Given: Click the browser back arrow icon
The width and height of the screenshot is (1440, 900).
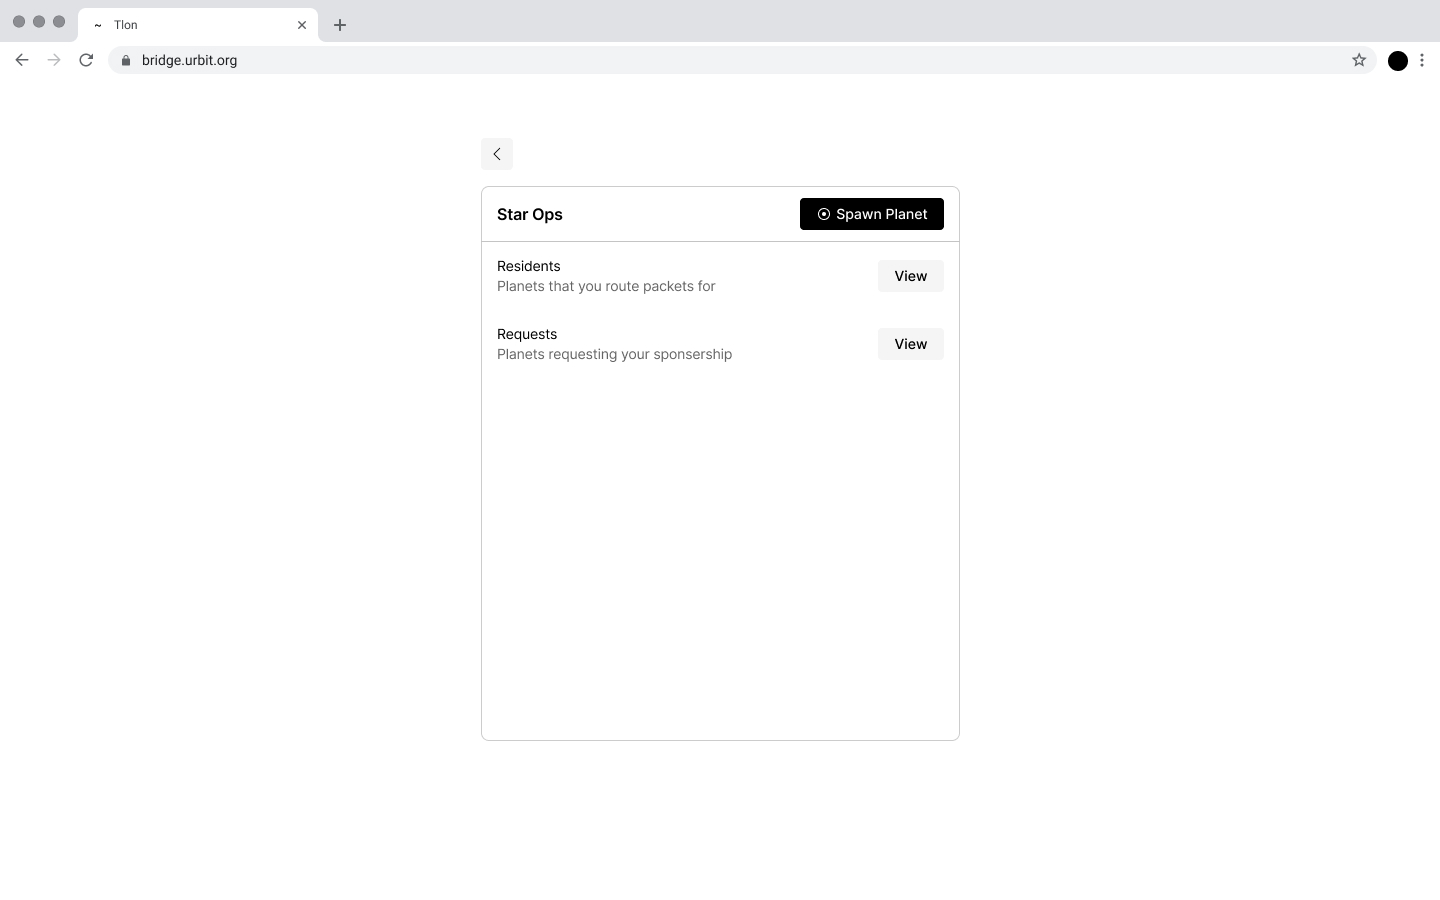Looking at the screenshot, I should click(x=22, y=60).
